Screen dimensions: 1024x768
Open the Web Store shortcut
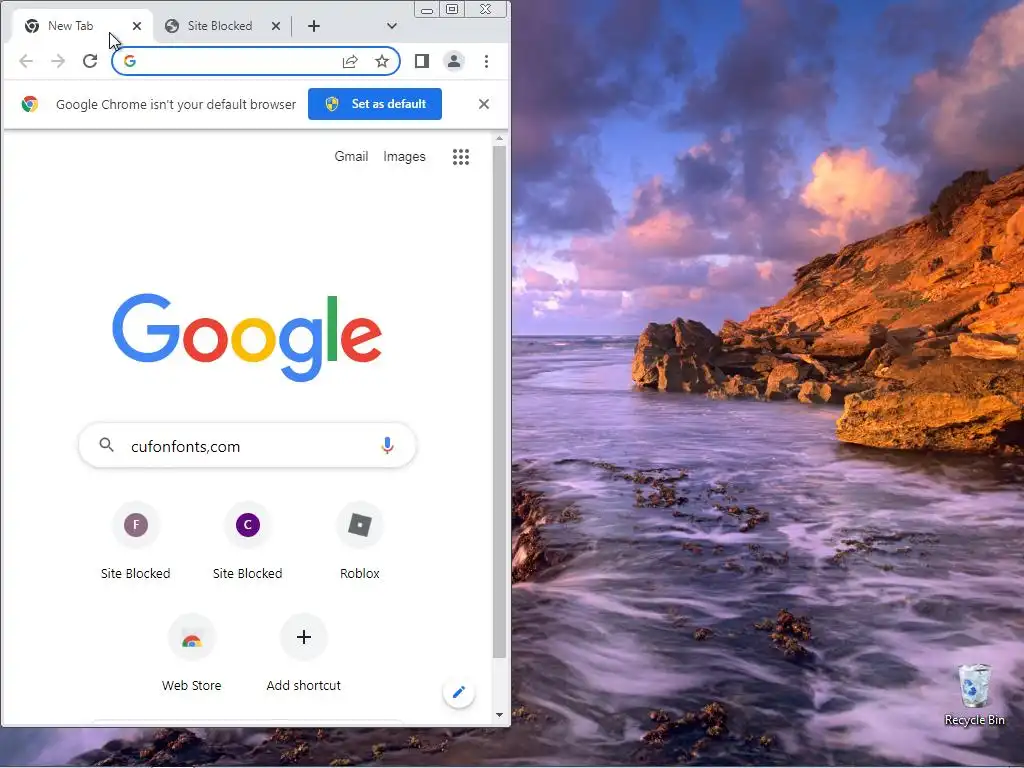pos(191,637)
